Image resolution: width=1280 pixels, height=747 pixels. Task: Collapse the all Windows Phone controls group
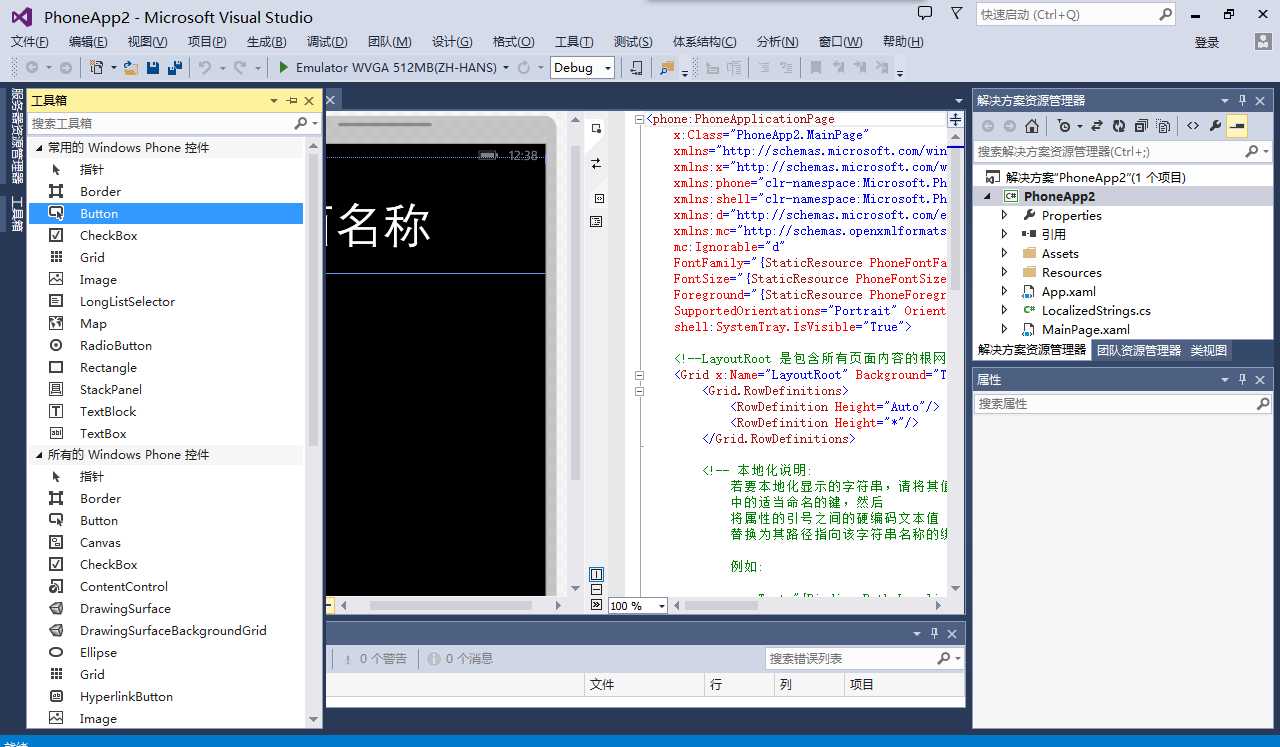click(40, 454)
